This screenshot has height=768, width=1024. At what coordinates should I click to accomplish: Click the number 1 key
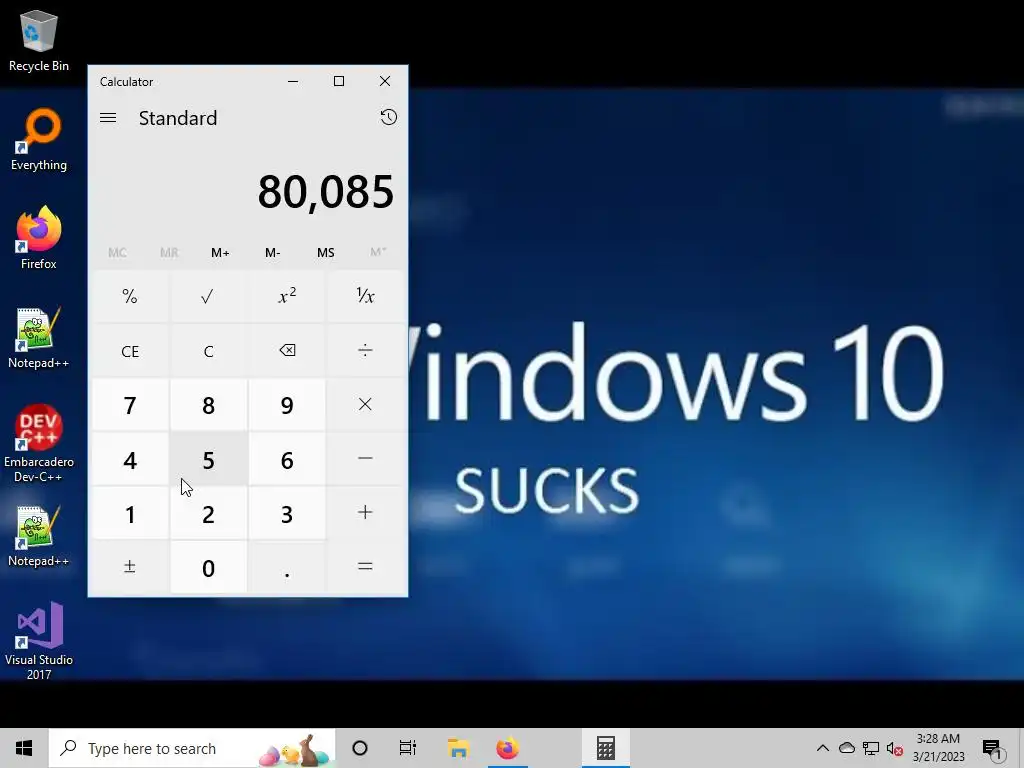(130, 513)
